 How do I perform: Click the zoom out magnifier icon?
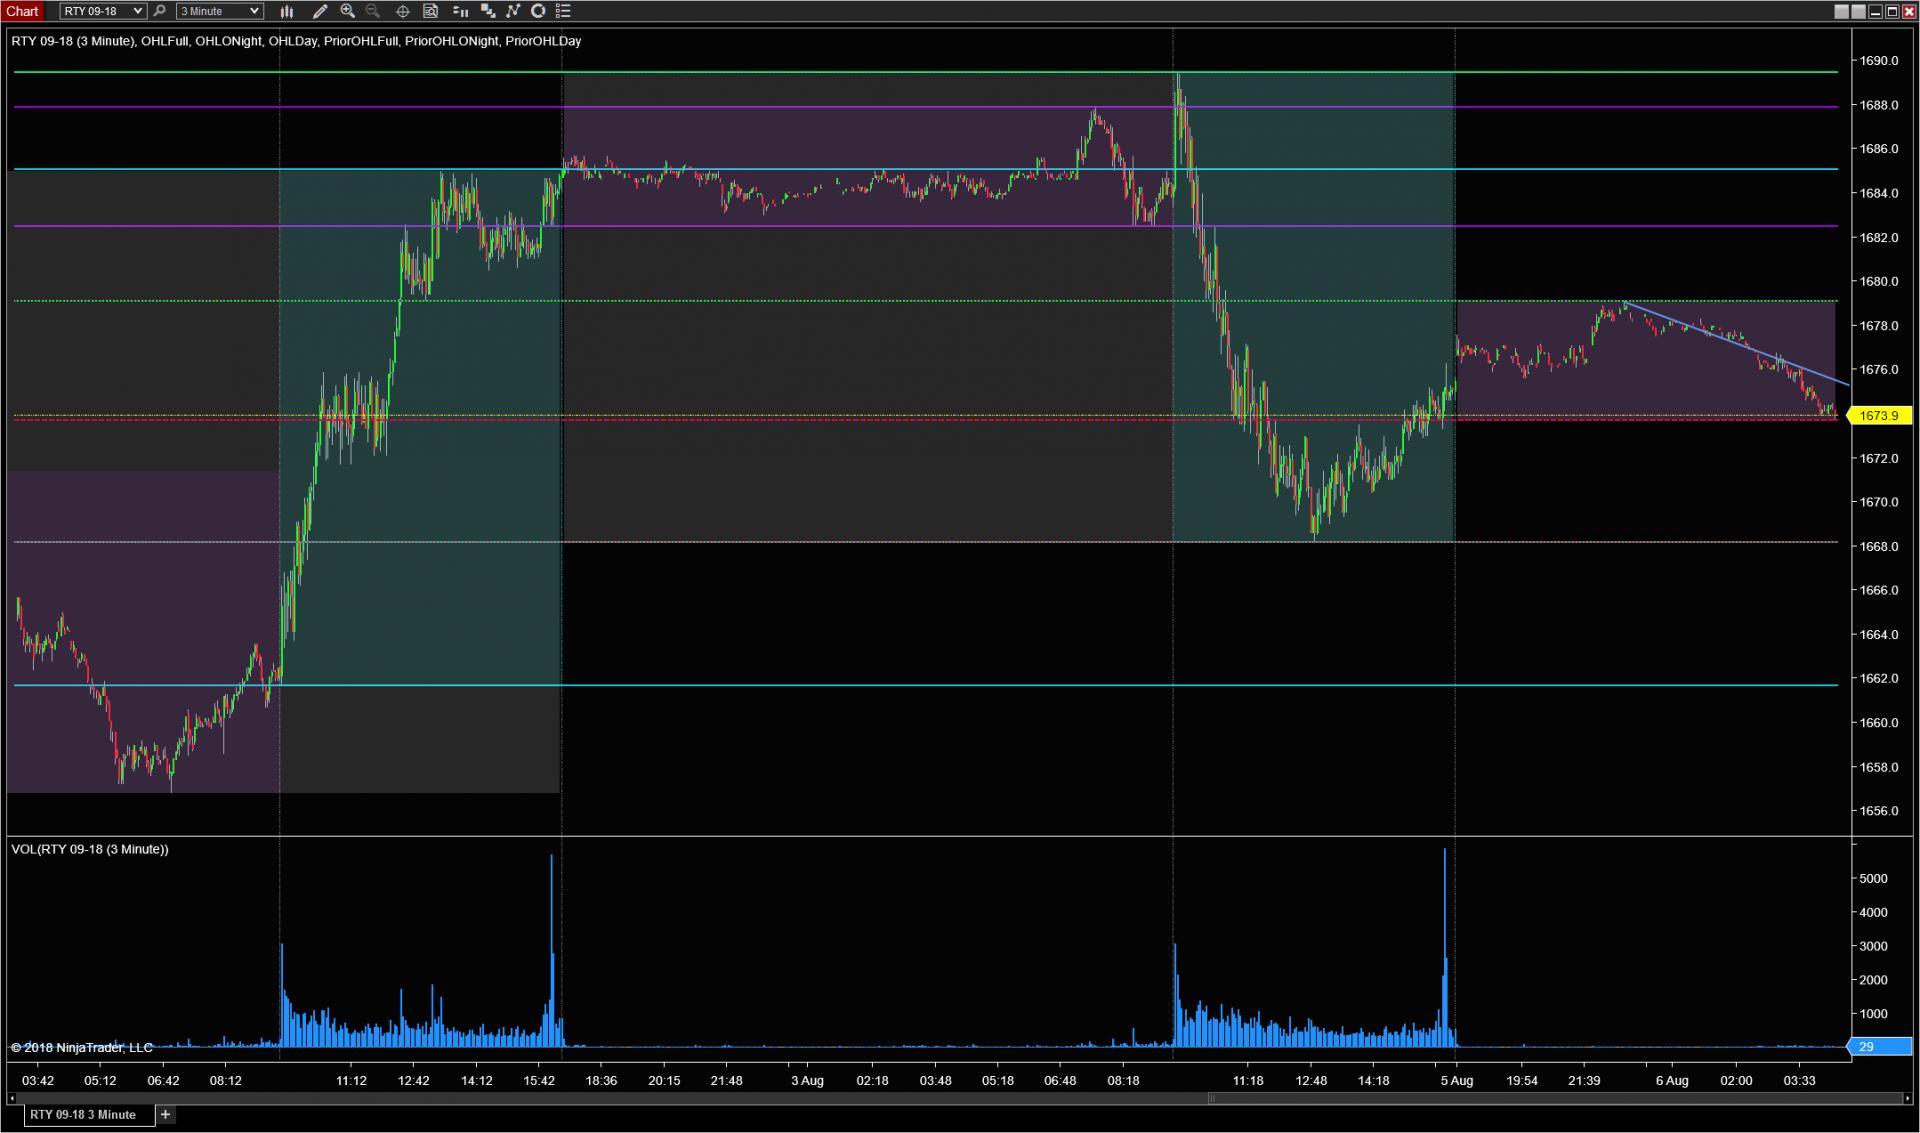pyautogui.click(x=373, y=11)
